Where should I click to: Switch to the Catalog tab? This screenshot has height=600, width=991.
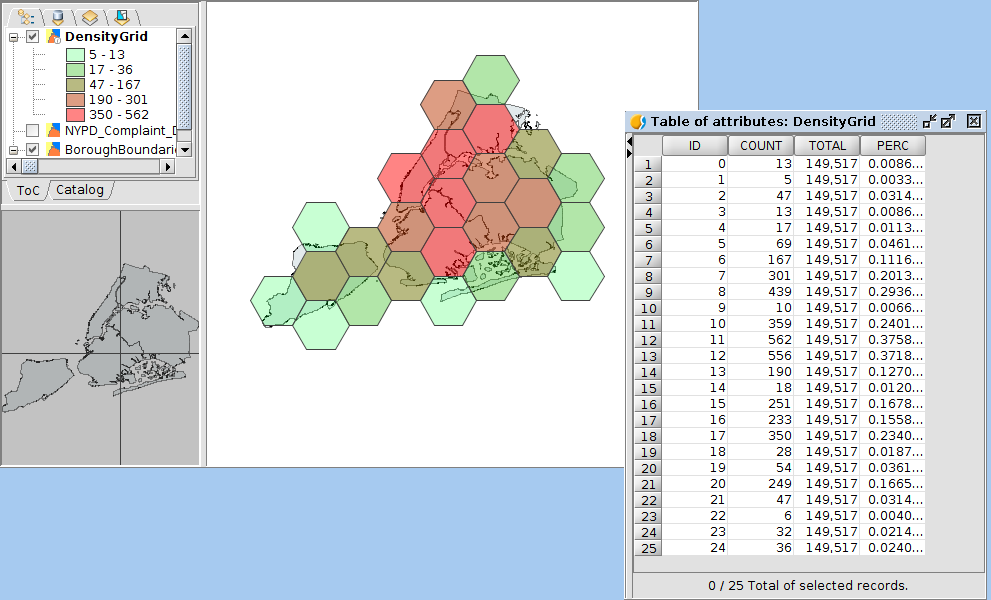[x=79, y=190]
